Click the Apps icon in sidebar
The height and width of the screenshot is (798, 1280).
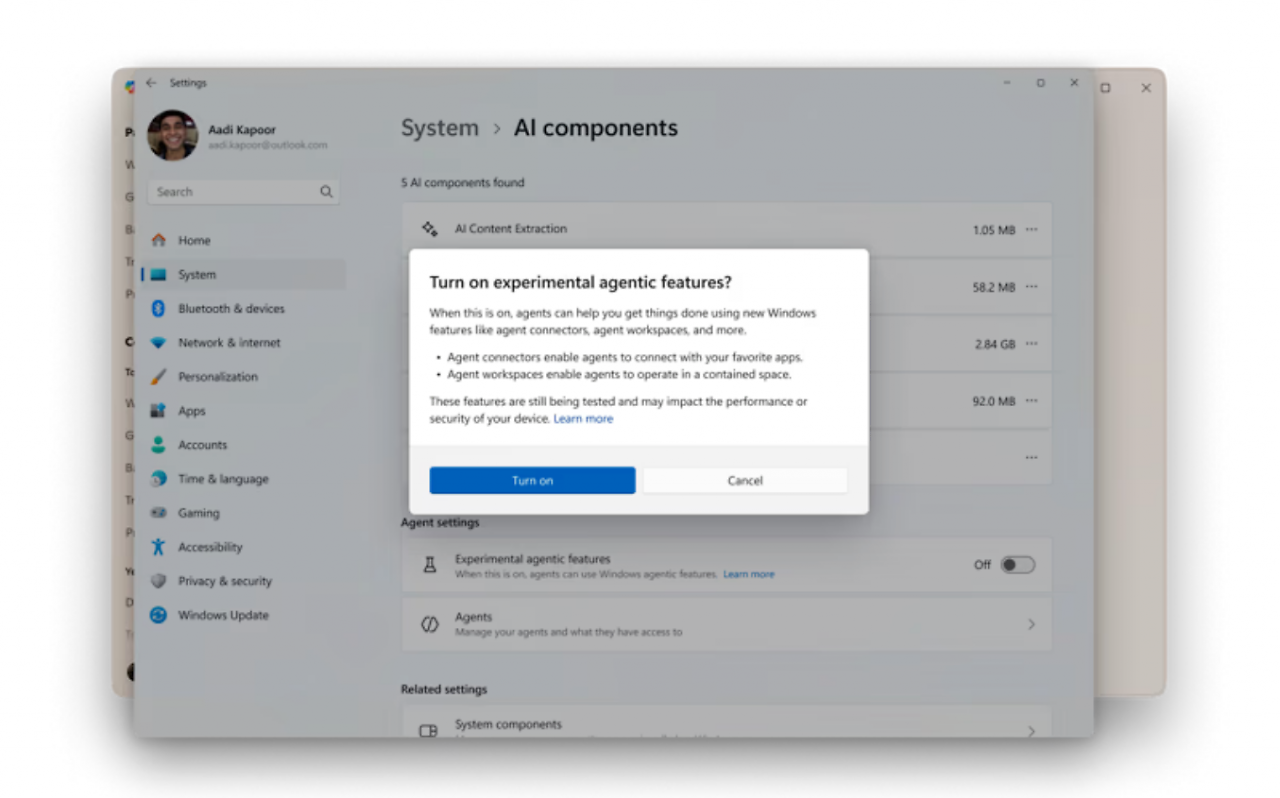tap(158, 410)
